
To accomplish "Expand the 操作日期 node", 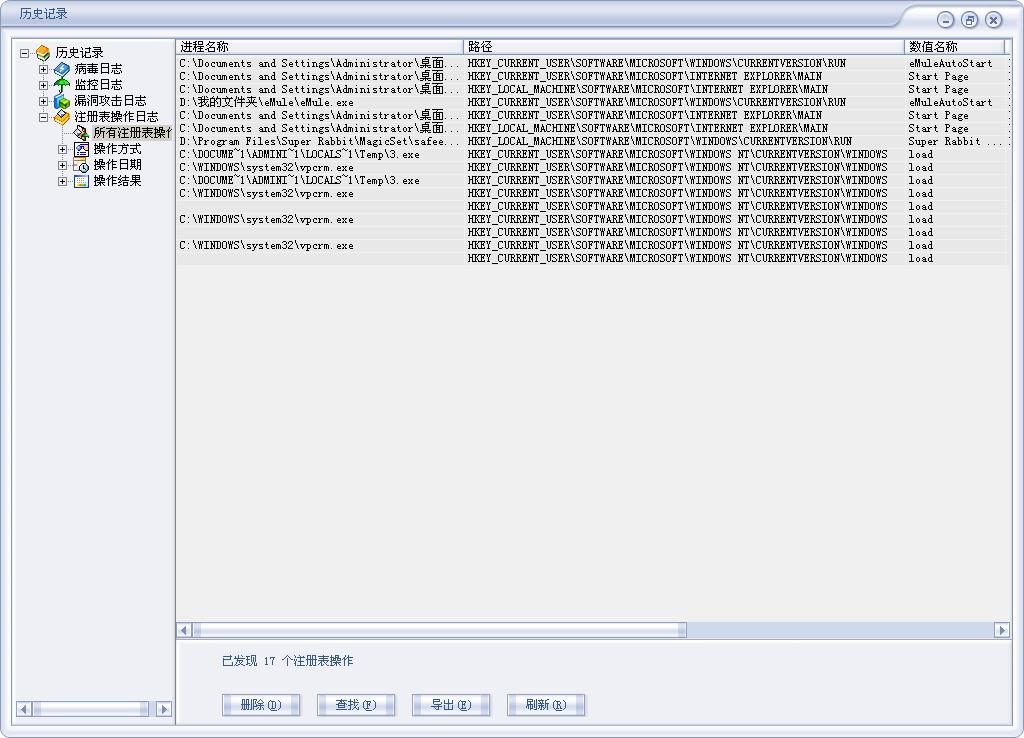I will tap(62, 165).
